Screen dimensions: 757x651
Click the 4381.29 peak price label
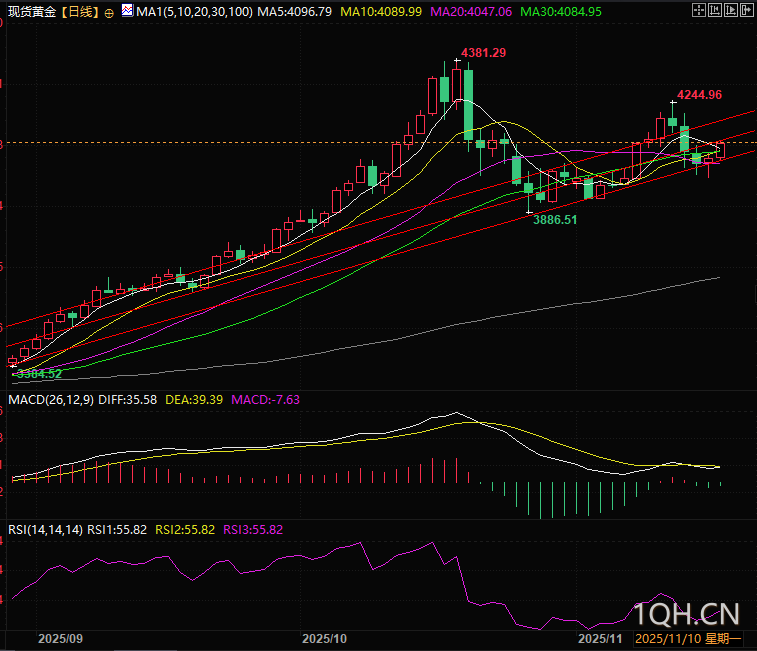[483, 52]
